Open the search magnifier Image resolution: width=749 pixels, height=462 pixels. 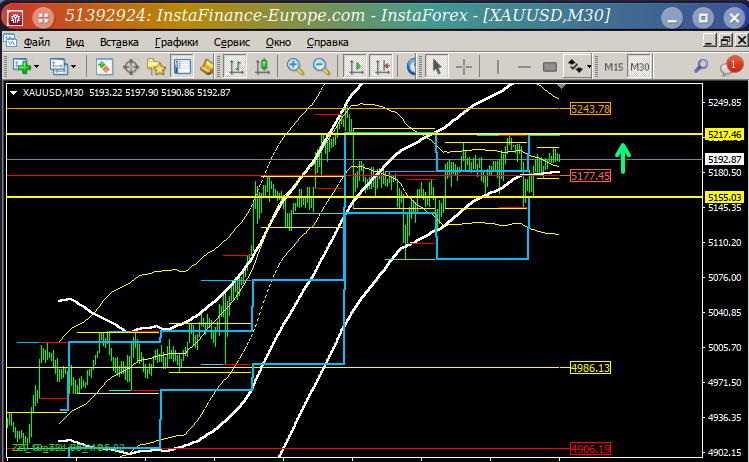(700, 66)
